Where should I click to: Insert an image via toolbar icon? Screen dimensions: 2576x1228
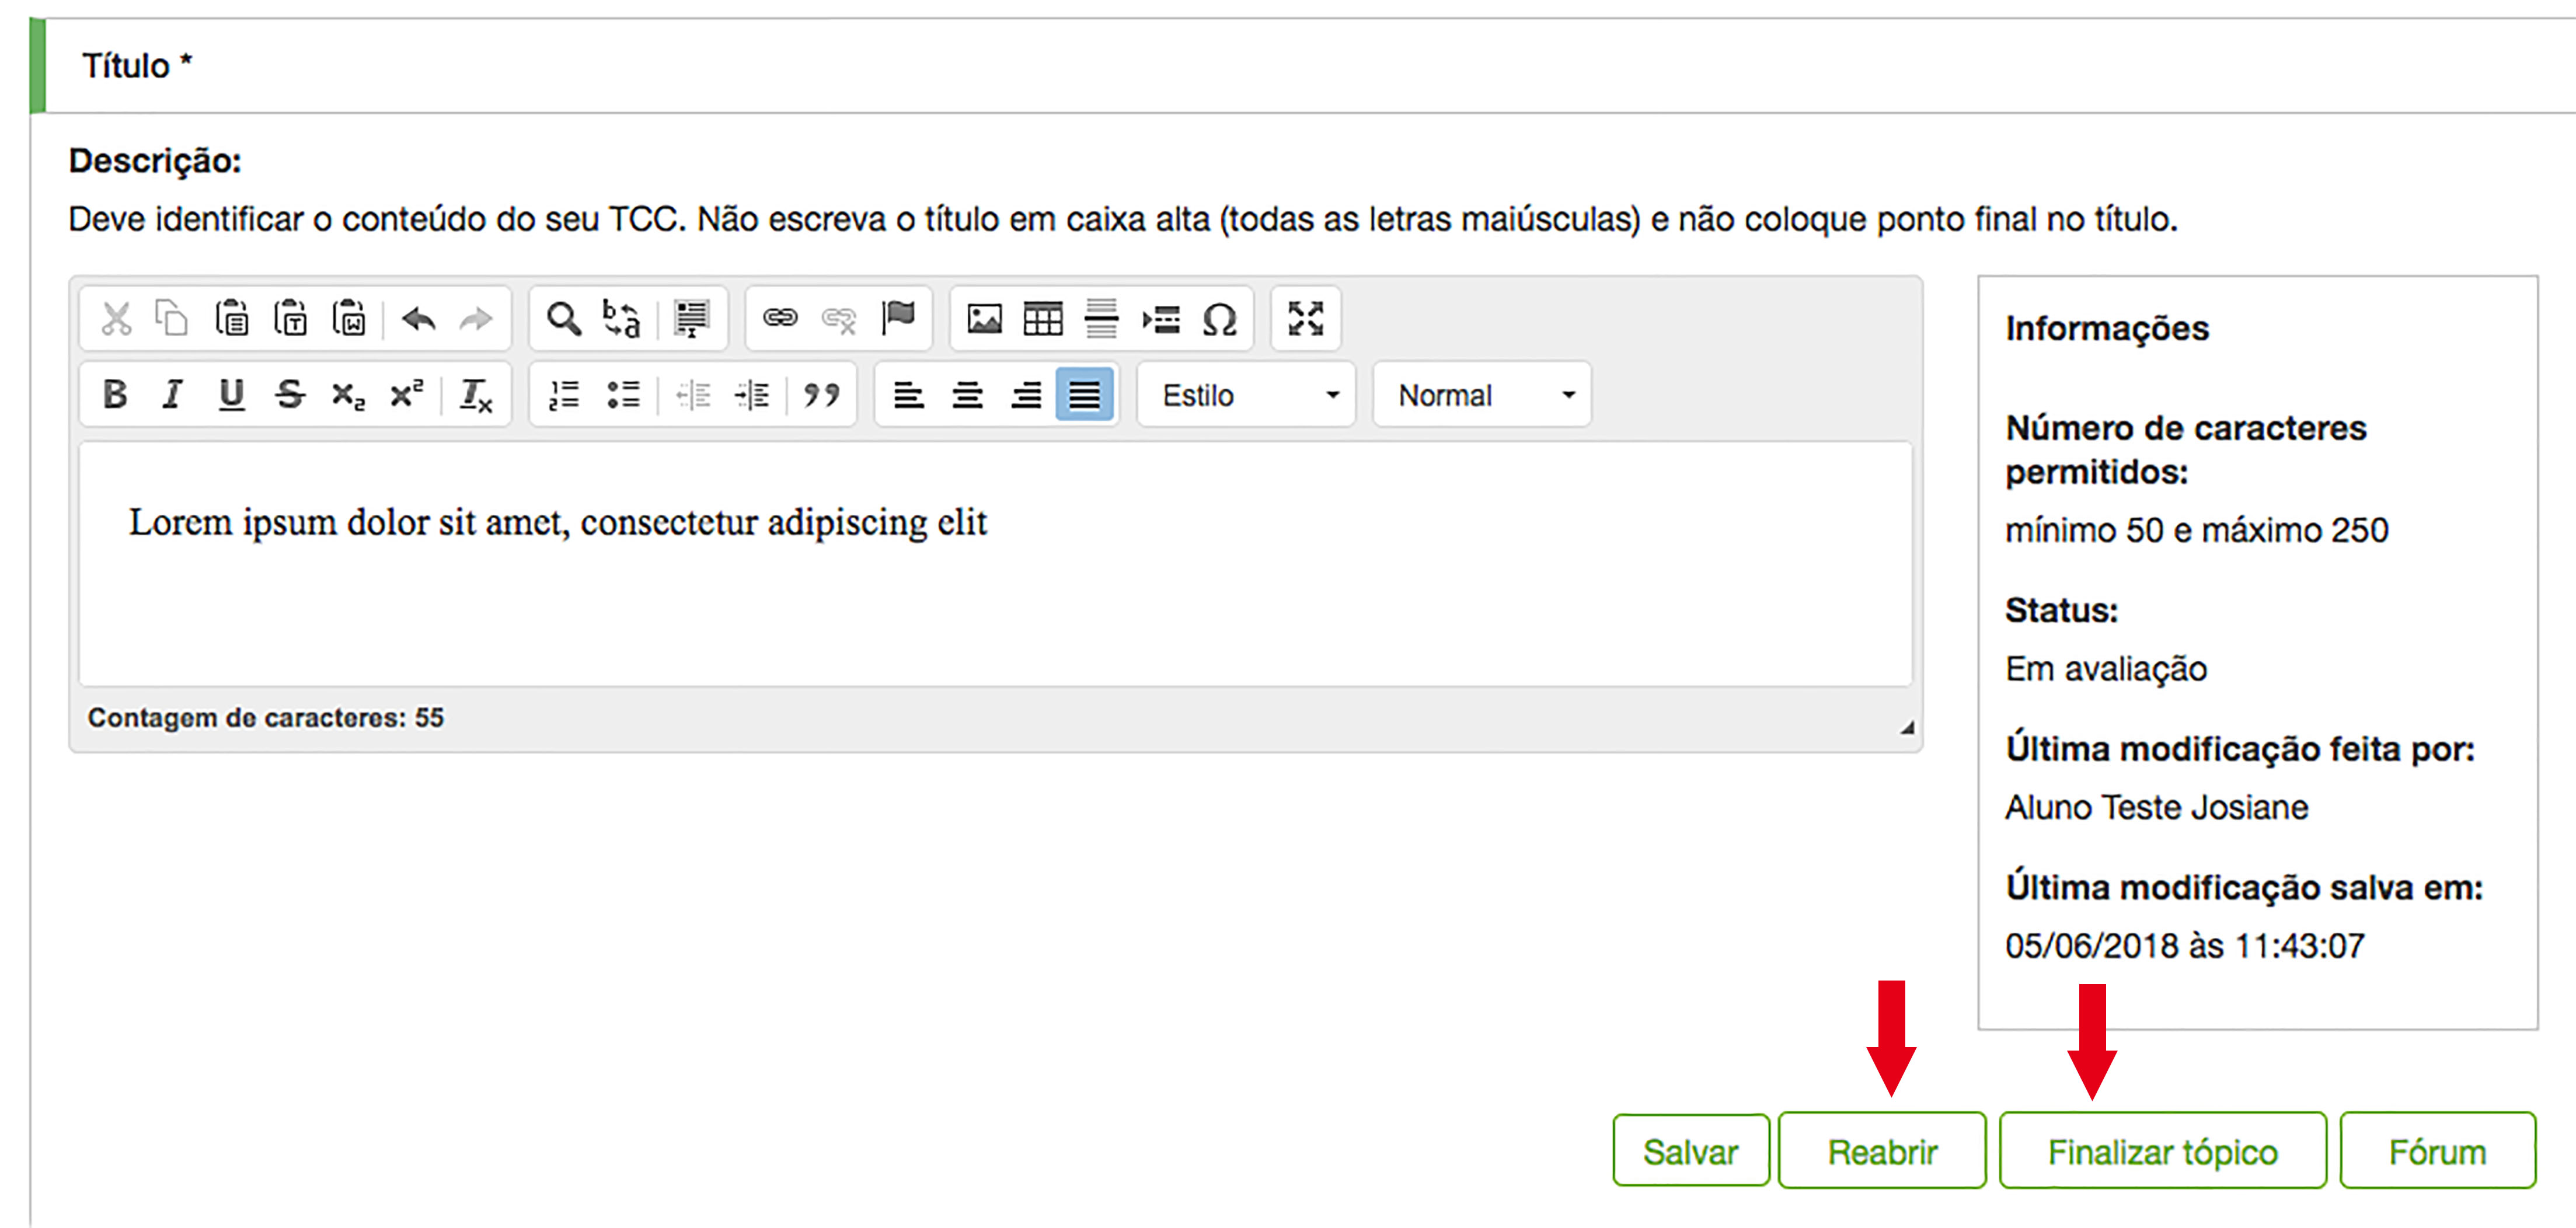pos(984,319)
